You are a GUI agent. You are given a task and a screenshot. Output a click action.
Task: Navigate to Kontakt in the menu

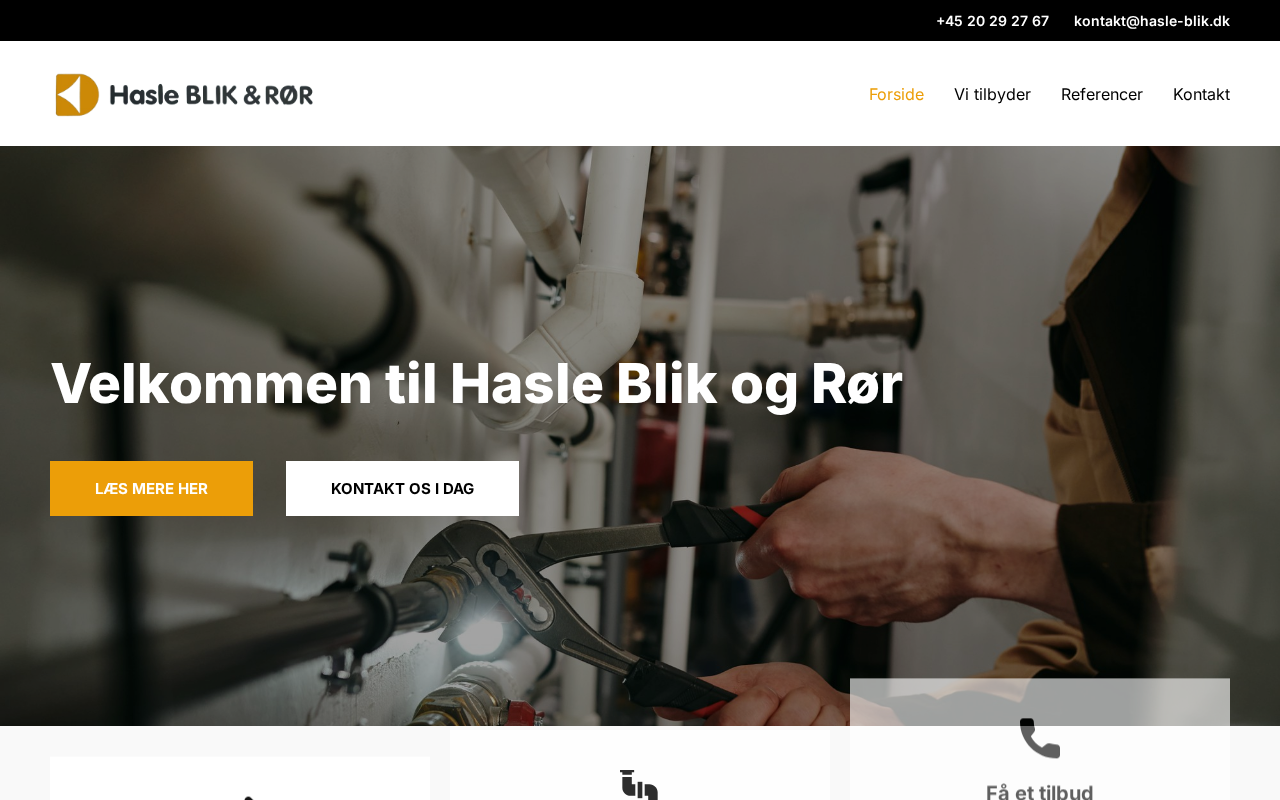tap(1201, 94)
